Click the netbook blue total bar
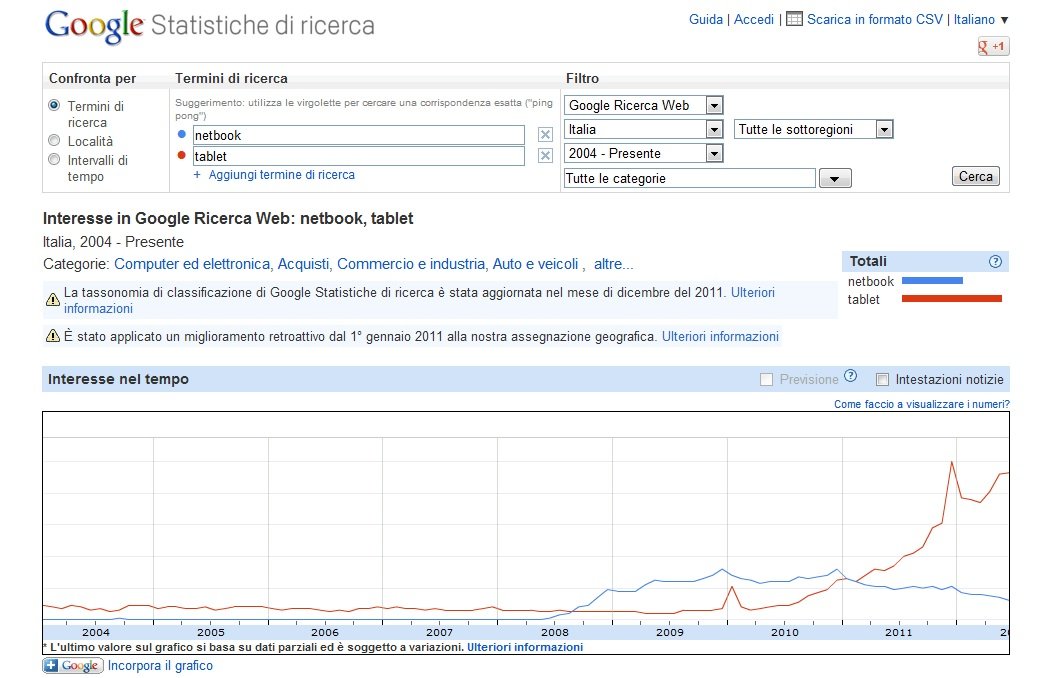This screenshot has width=1063, height=678. (x=932, y=281)
